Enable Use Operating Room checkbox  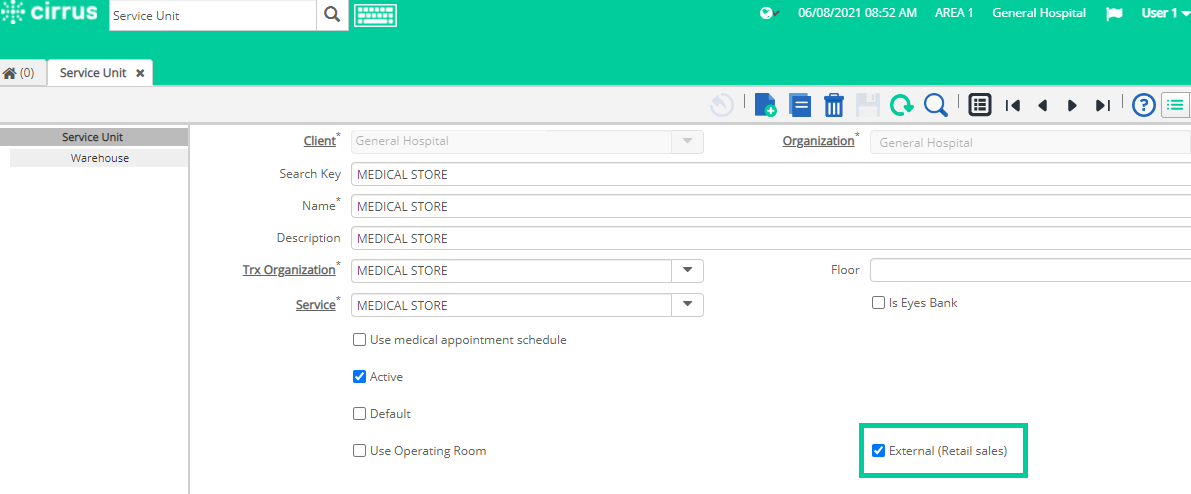tap(359, 451)
